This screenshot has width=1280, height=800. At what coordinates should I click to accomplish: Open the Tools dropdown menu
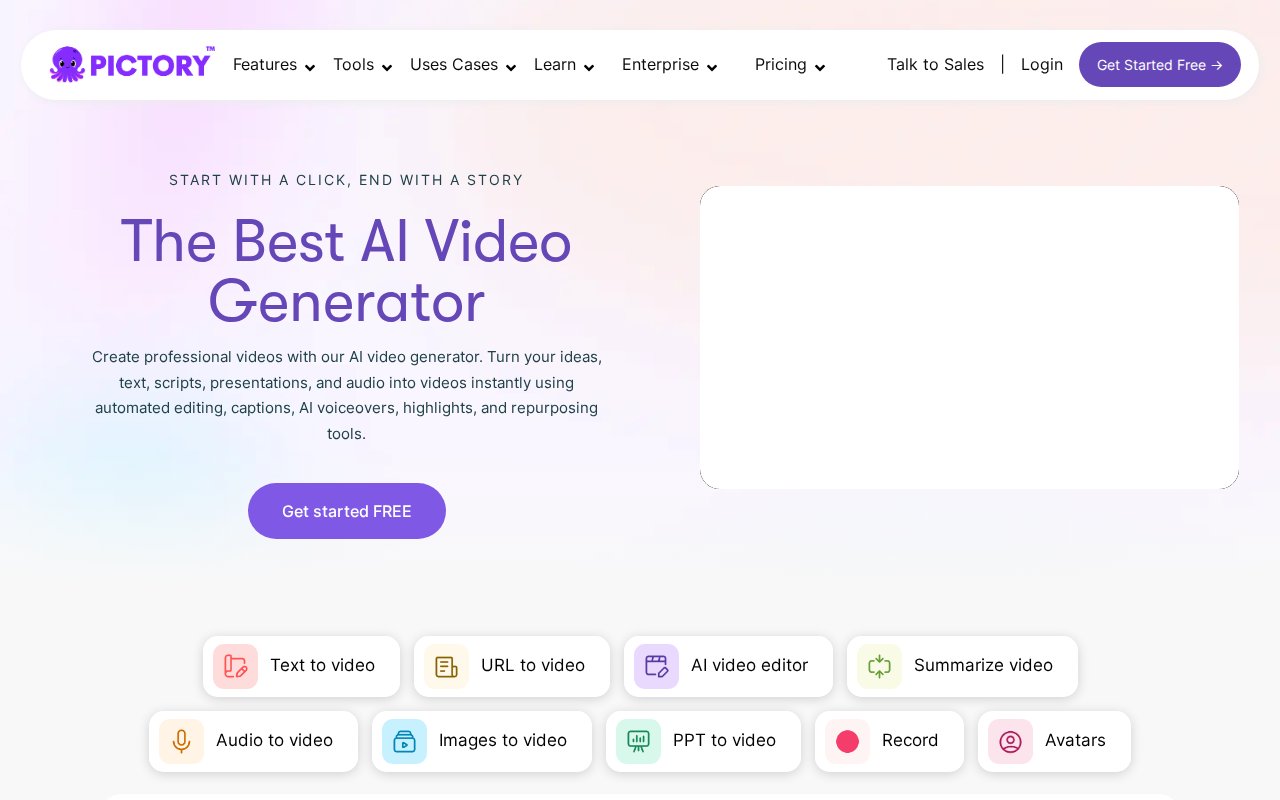(x=354, y=64)
